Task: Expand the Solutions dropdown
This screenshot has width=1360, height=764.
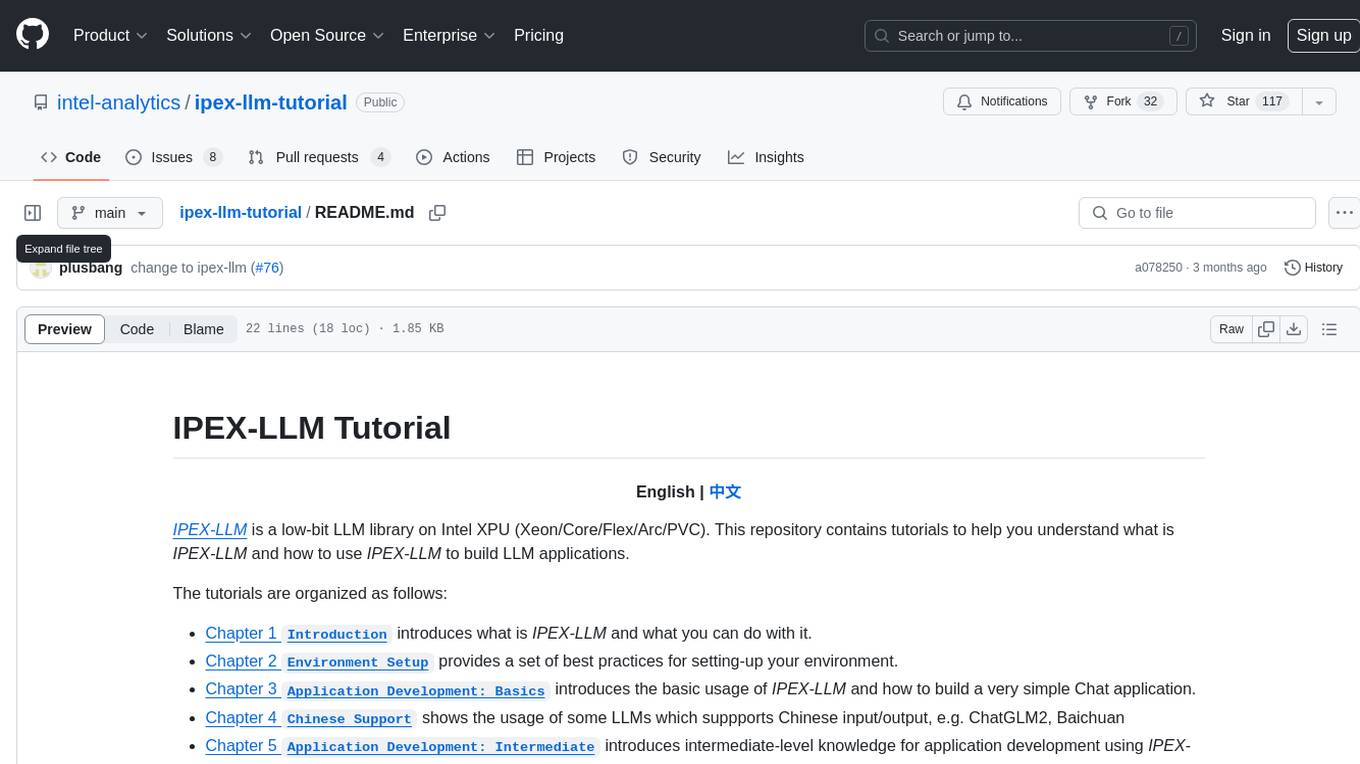Action: pyautogui.click(x=208, y=35)
